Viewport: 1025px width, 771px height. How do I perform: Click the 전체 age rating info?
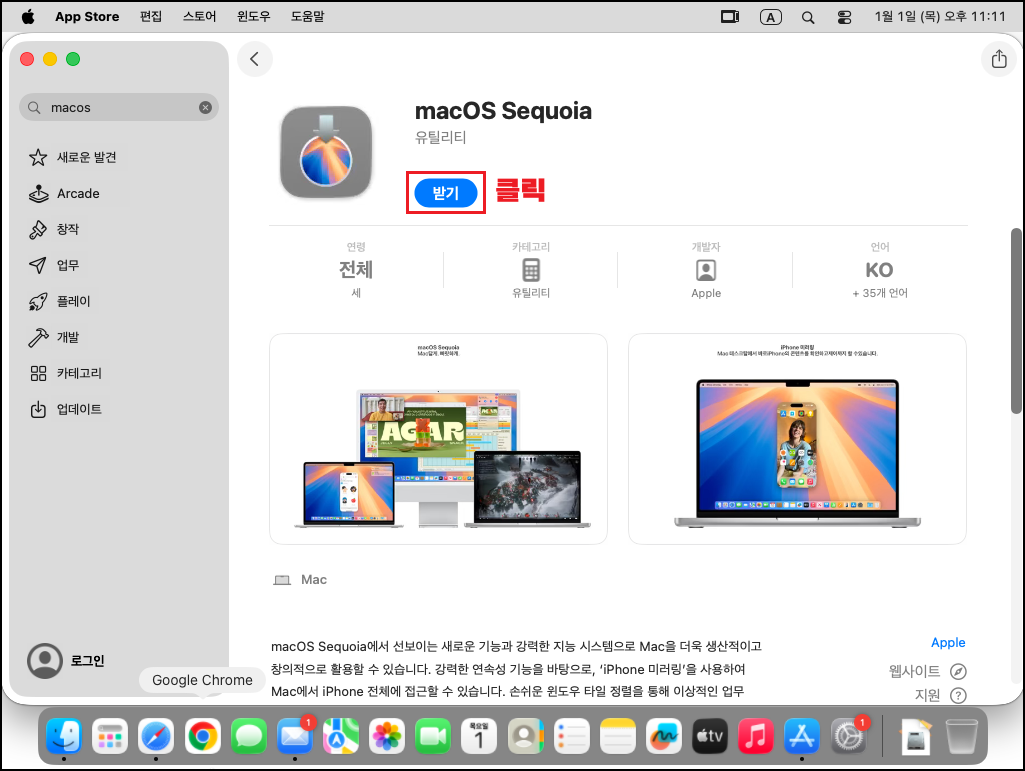coord(356,269)
